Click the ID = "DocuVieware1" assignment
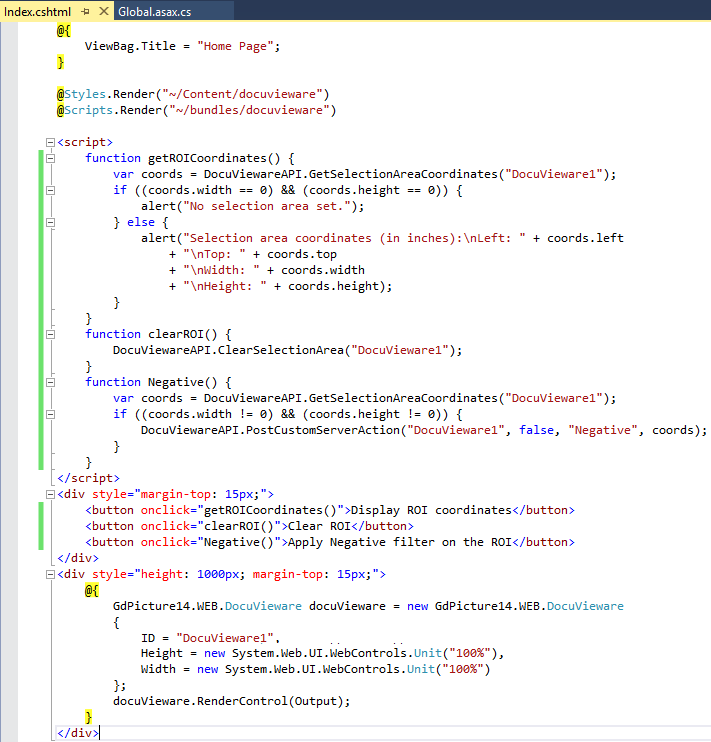711x742 pixels. click(x=210, y=638)
